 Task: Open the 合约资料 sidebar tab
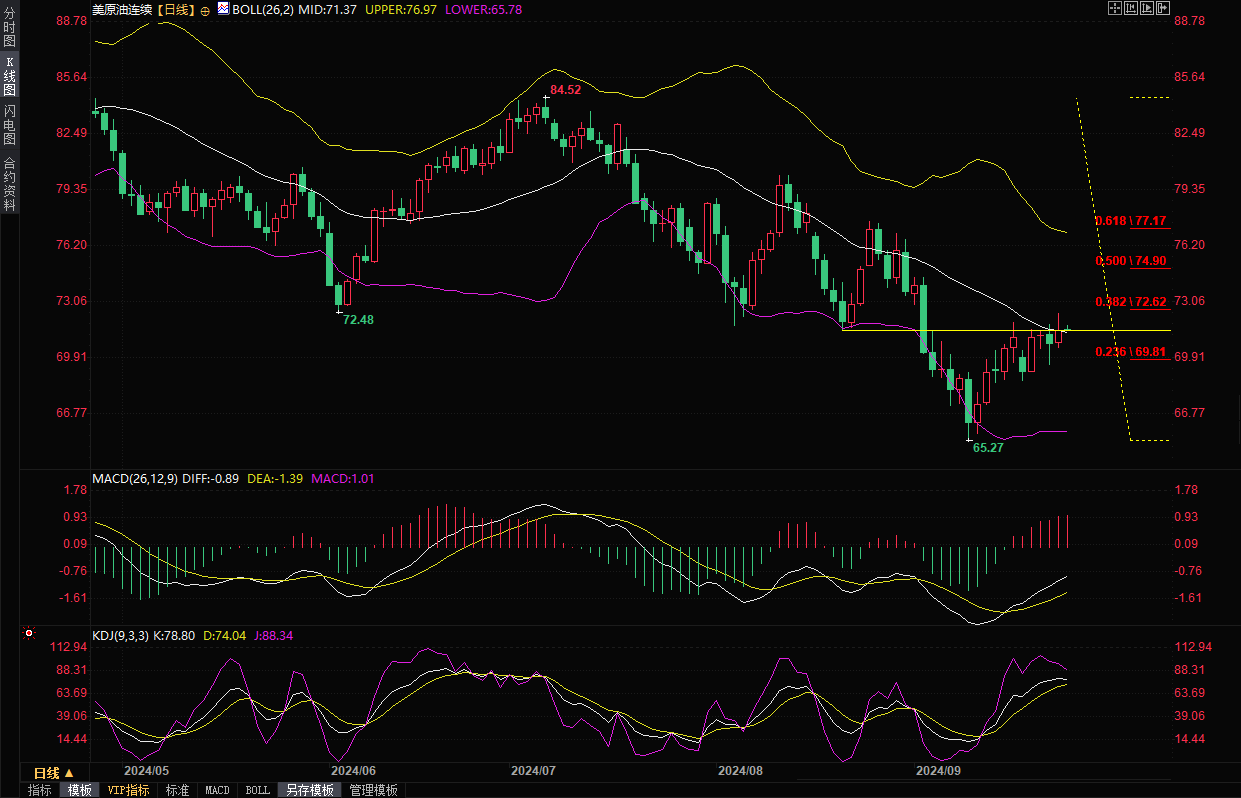[x=9, y=183]
